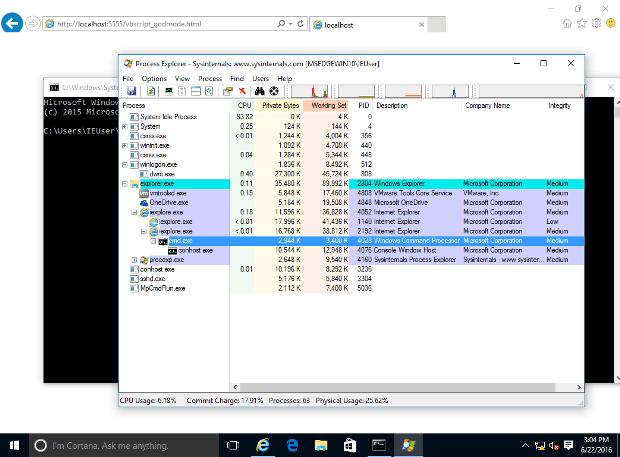Collapse the explorer.exe process tree
Viewport: 620px width, 457px height.
(125, 184)
